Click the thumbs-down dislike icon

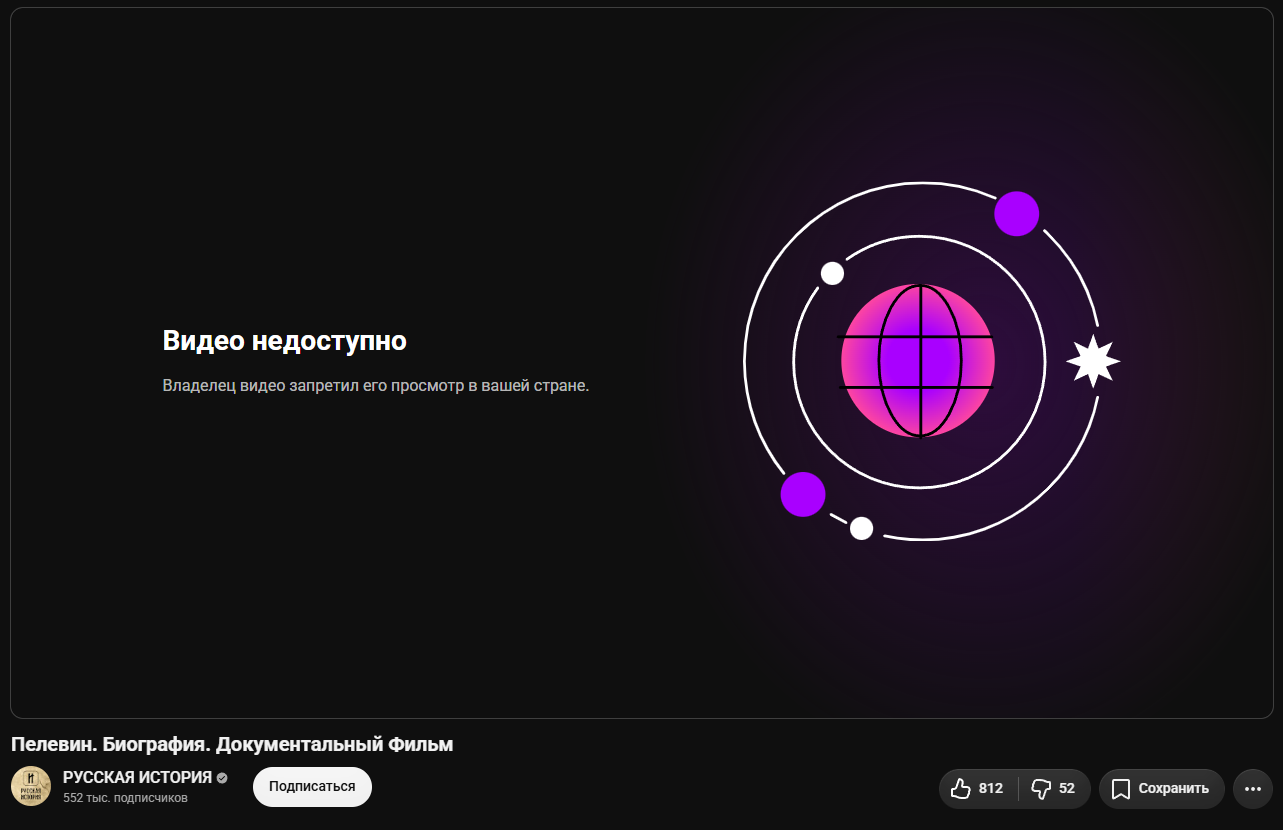pos(1041,788)
